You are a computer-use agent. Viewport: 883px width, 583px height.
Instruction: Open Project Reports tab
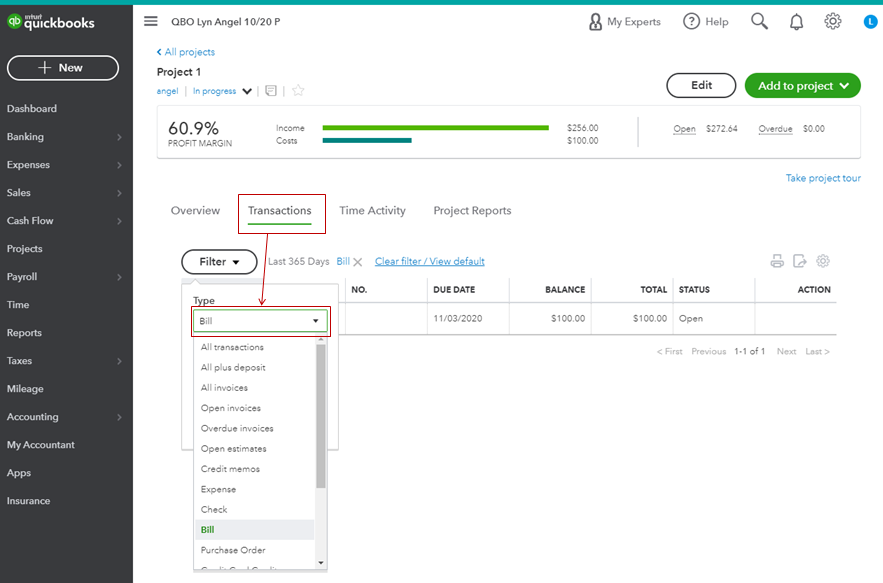point(472,211)
